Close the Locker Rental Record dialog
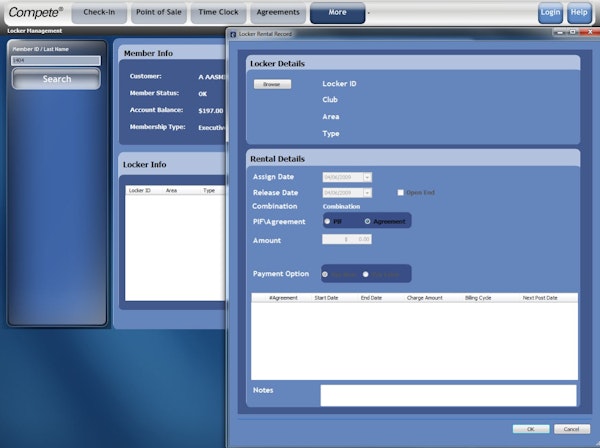 589,33
